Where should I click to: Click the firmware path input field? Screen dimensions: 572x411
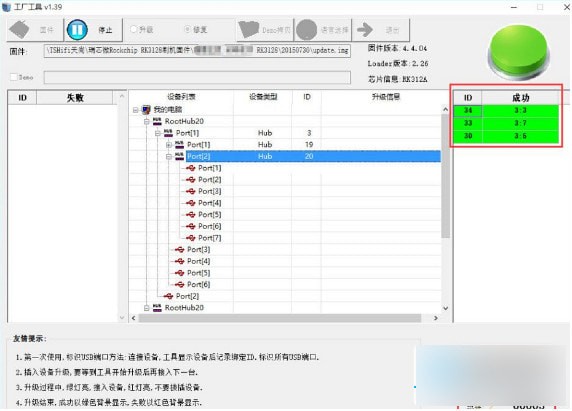pos(197,50)
